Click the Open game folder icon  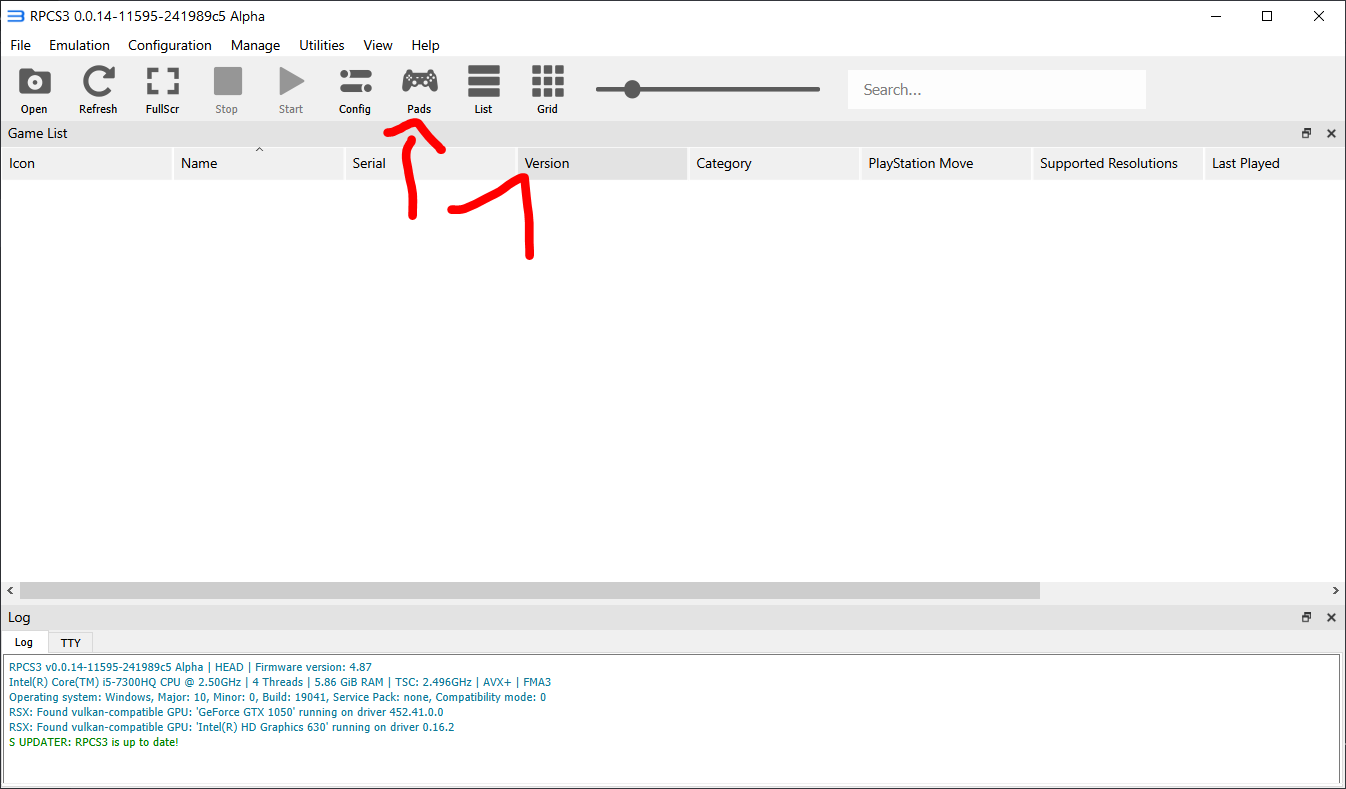coord(34,90)
